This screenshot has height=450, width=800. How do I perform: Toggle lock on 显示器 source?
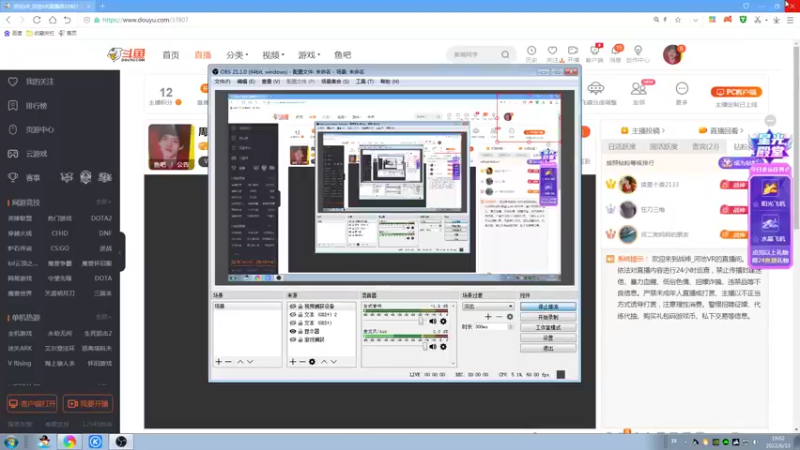point(300,331)
